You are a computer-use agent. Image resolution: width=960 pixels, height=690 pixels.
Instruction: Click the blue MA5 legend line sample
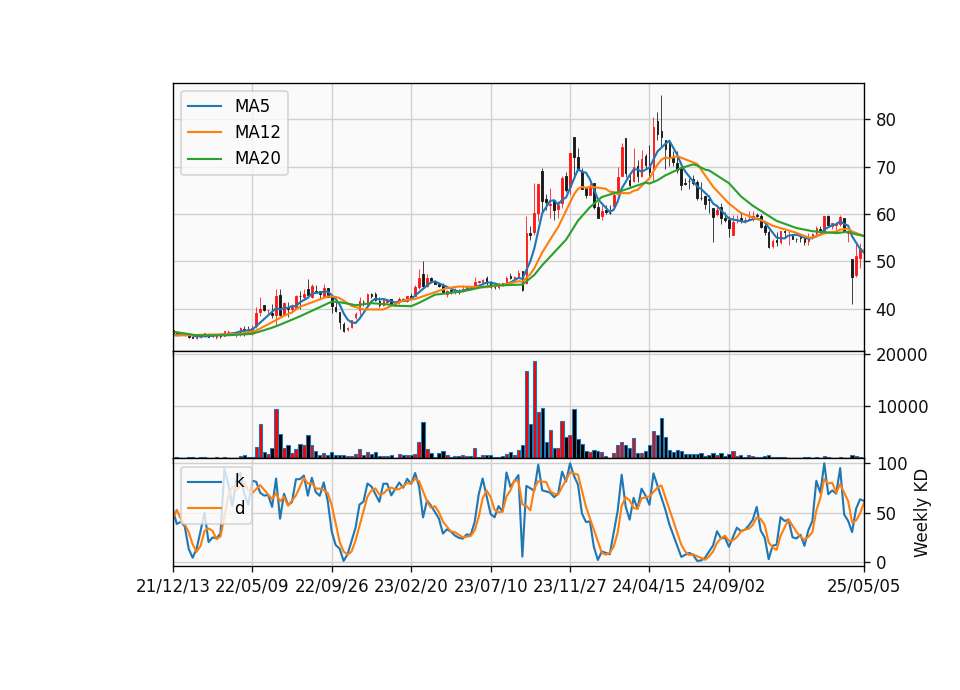point(204,107)
